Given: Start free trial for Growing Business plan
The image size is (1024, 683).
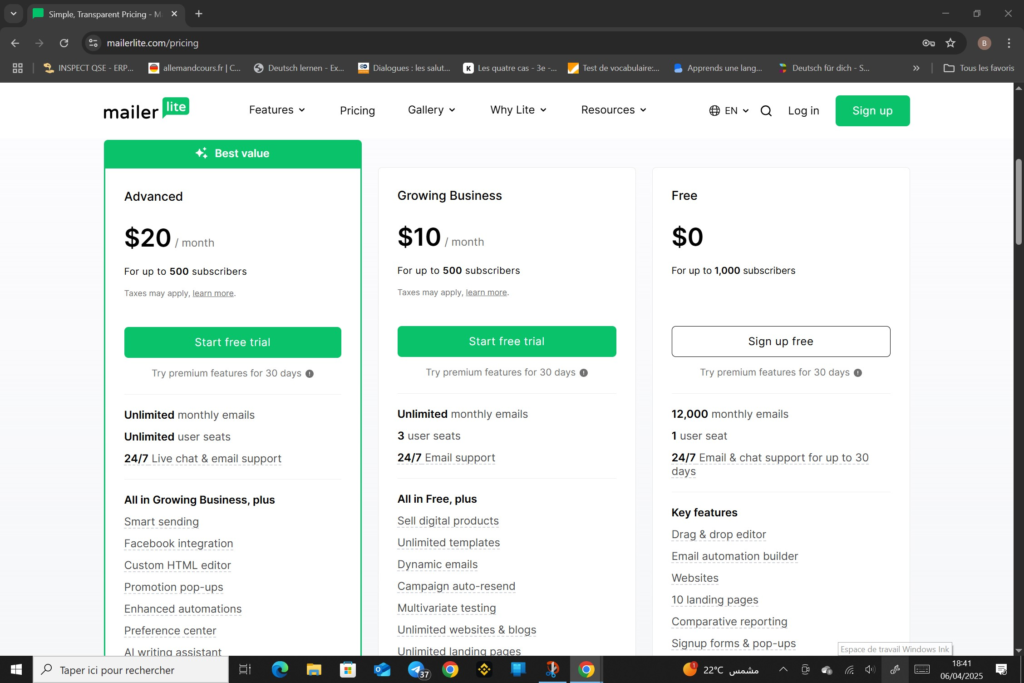Looking at the screenshot, I should click(x=506, y=342).
